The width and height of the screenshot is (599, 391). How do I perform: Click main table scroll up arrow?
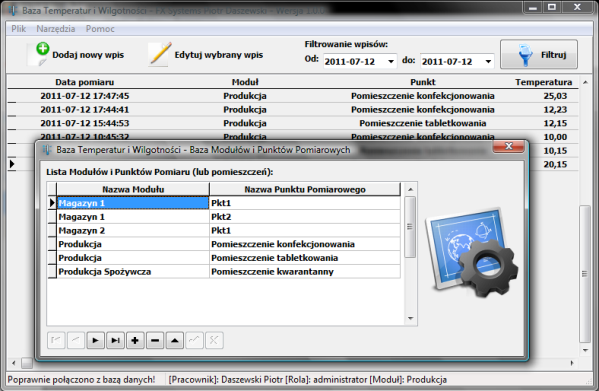tap(584, 82)
